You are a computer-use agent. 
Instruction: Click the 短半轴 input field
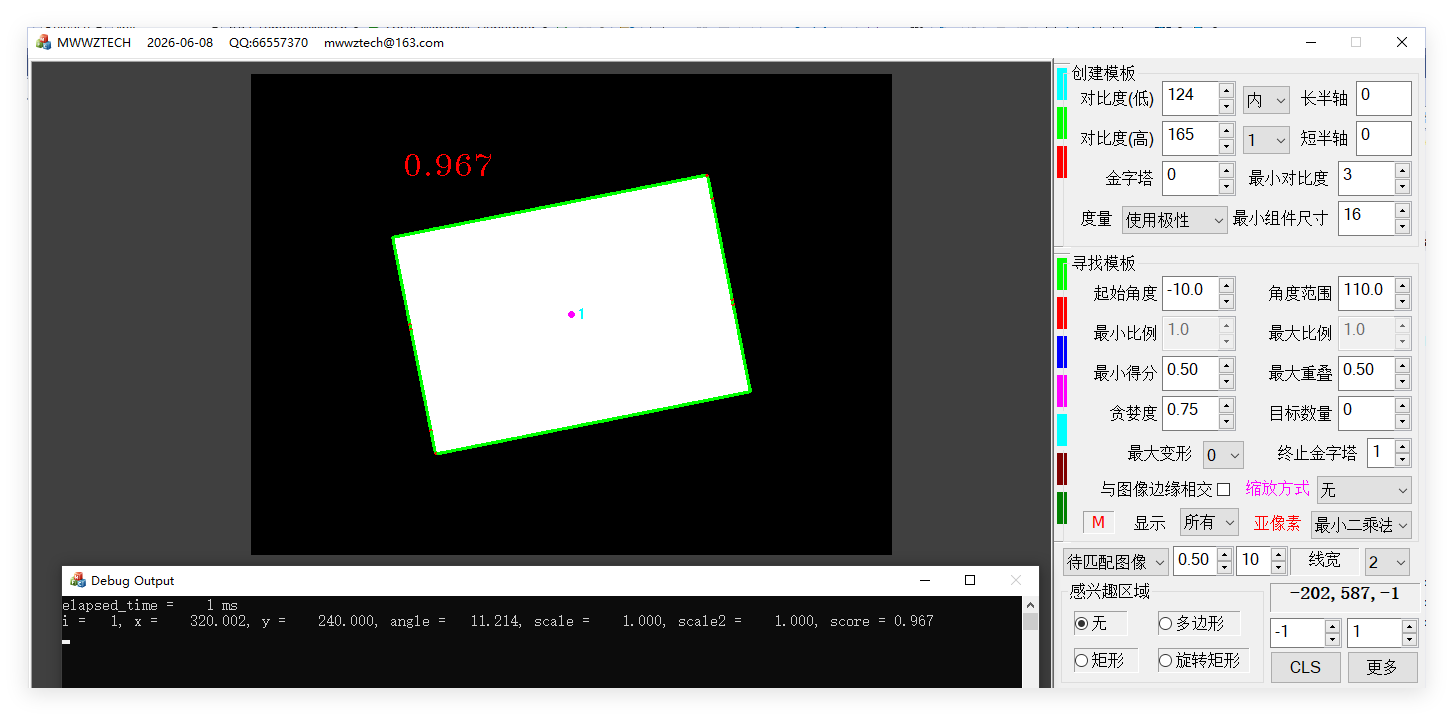click(x=1384, y=138)
